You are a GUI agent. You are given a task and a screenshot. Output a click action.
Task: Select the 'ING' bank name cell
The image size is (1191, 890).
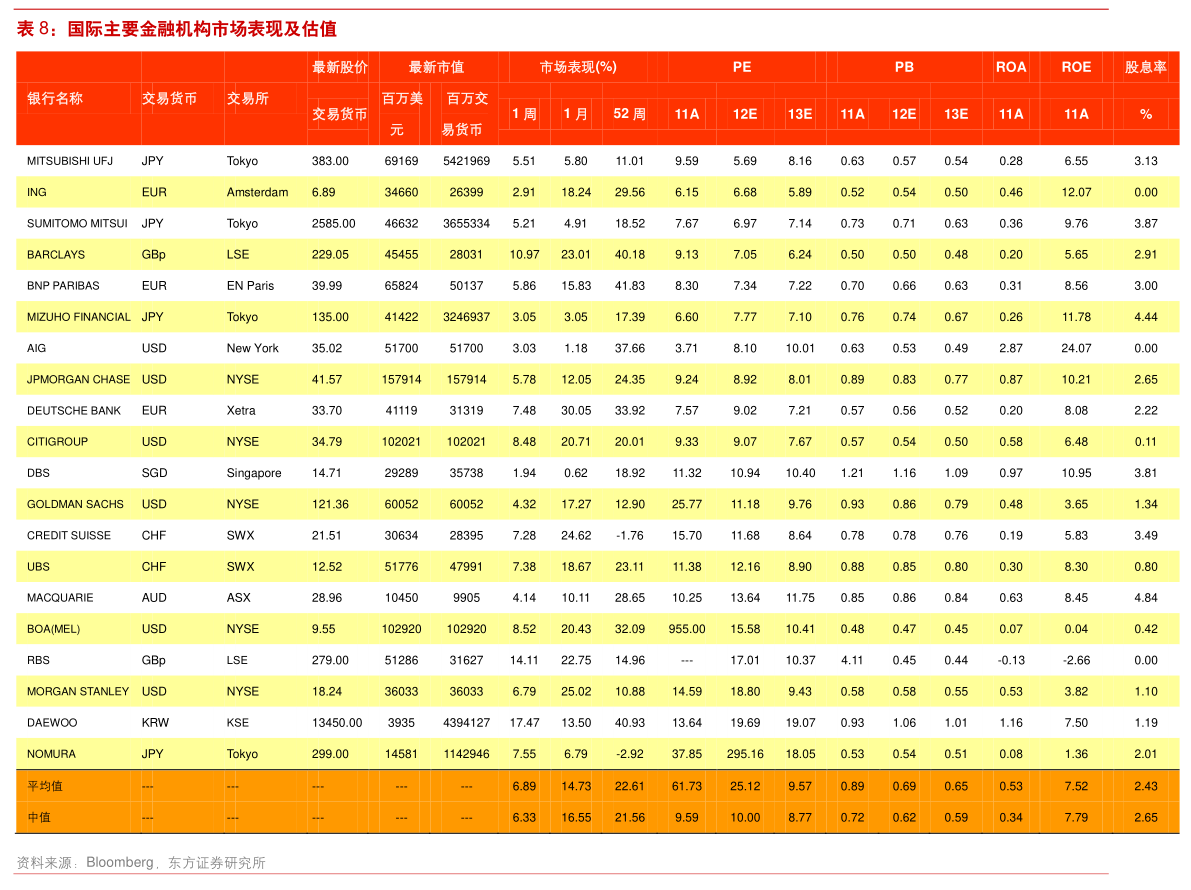click(36, 192)
